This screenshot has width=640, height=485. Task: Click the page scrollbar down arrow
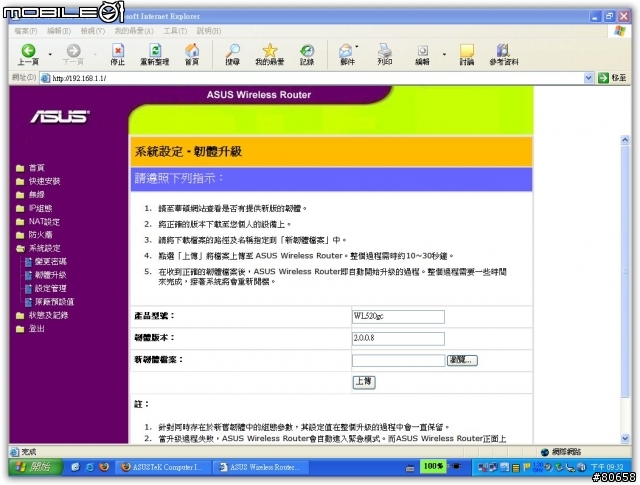coord(625,438)
